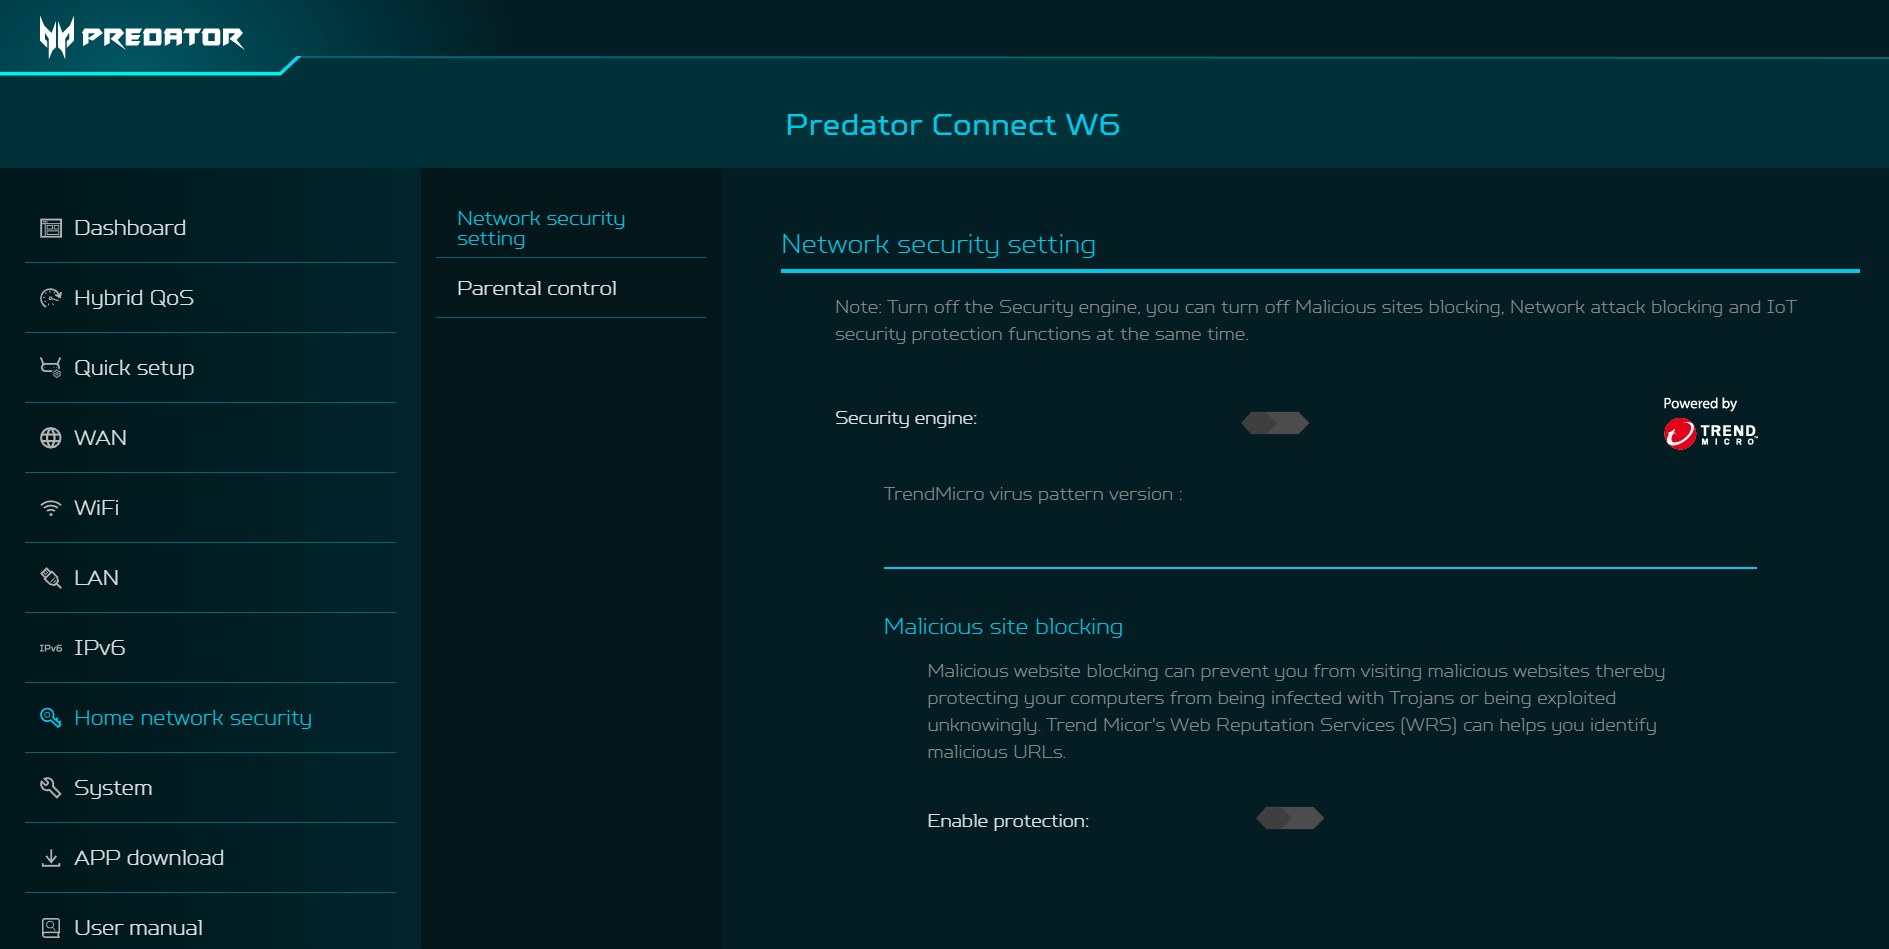Screen dimensions: 1889x949
Task: Go to the WiFi settings page
Action: click(x=96, y=508)
